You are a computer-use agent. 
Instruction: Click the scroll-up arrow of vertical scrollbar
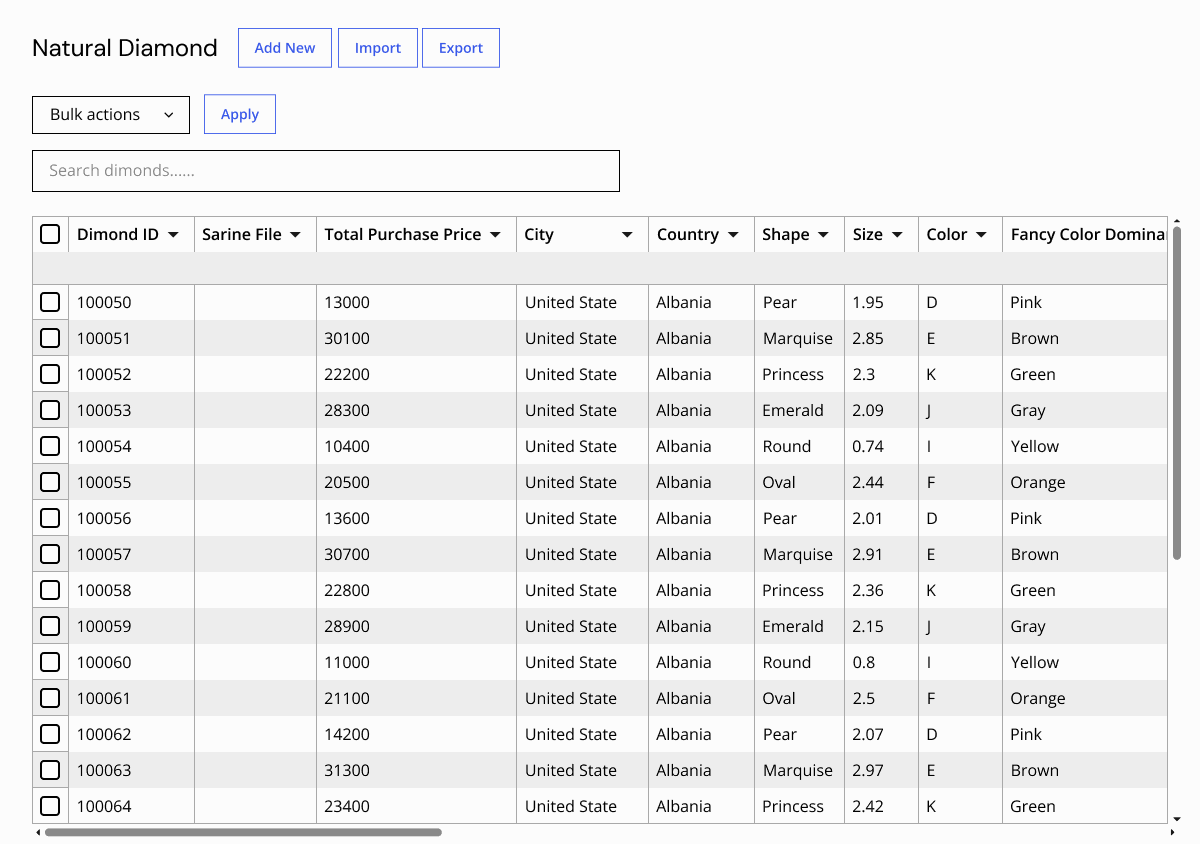[x=1177, y=221]
